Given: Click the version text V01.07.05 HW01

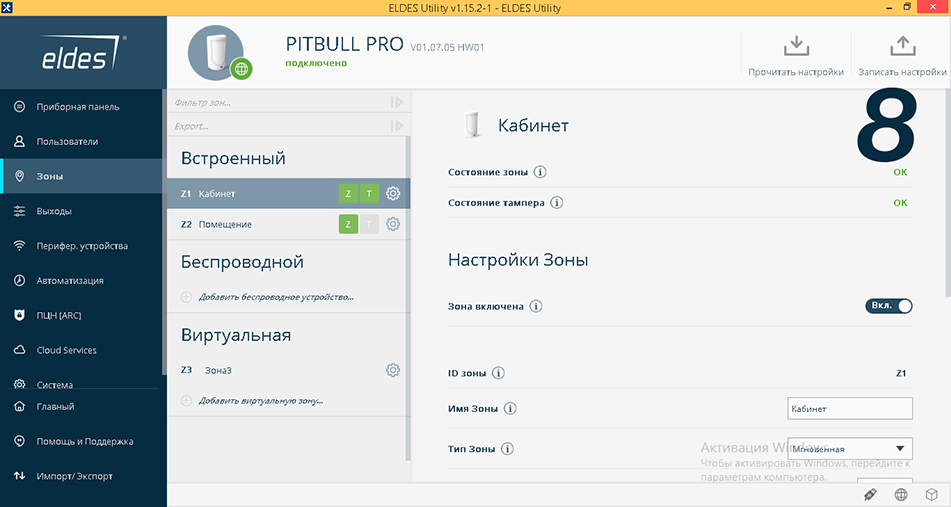Looking at the screenshot, I should point(447,47).
